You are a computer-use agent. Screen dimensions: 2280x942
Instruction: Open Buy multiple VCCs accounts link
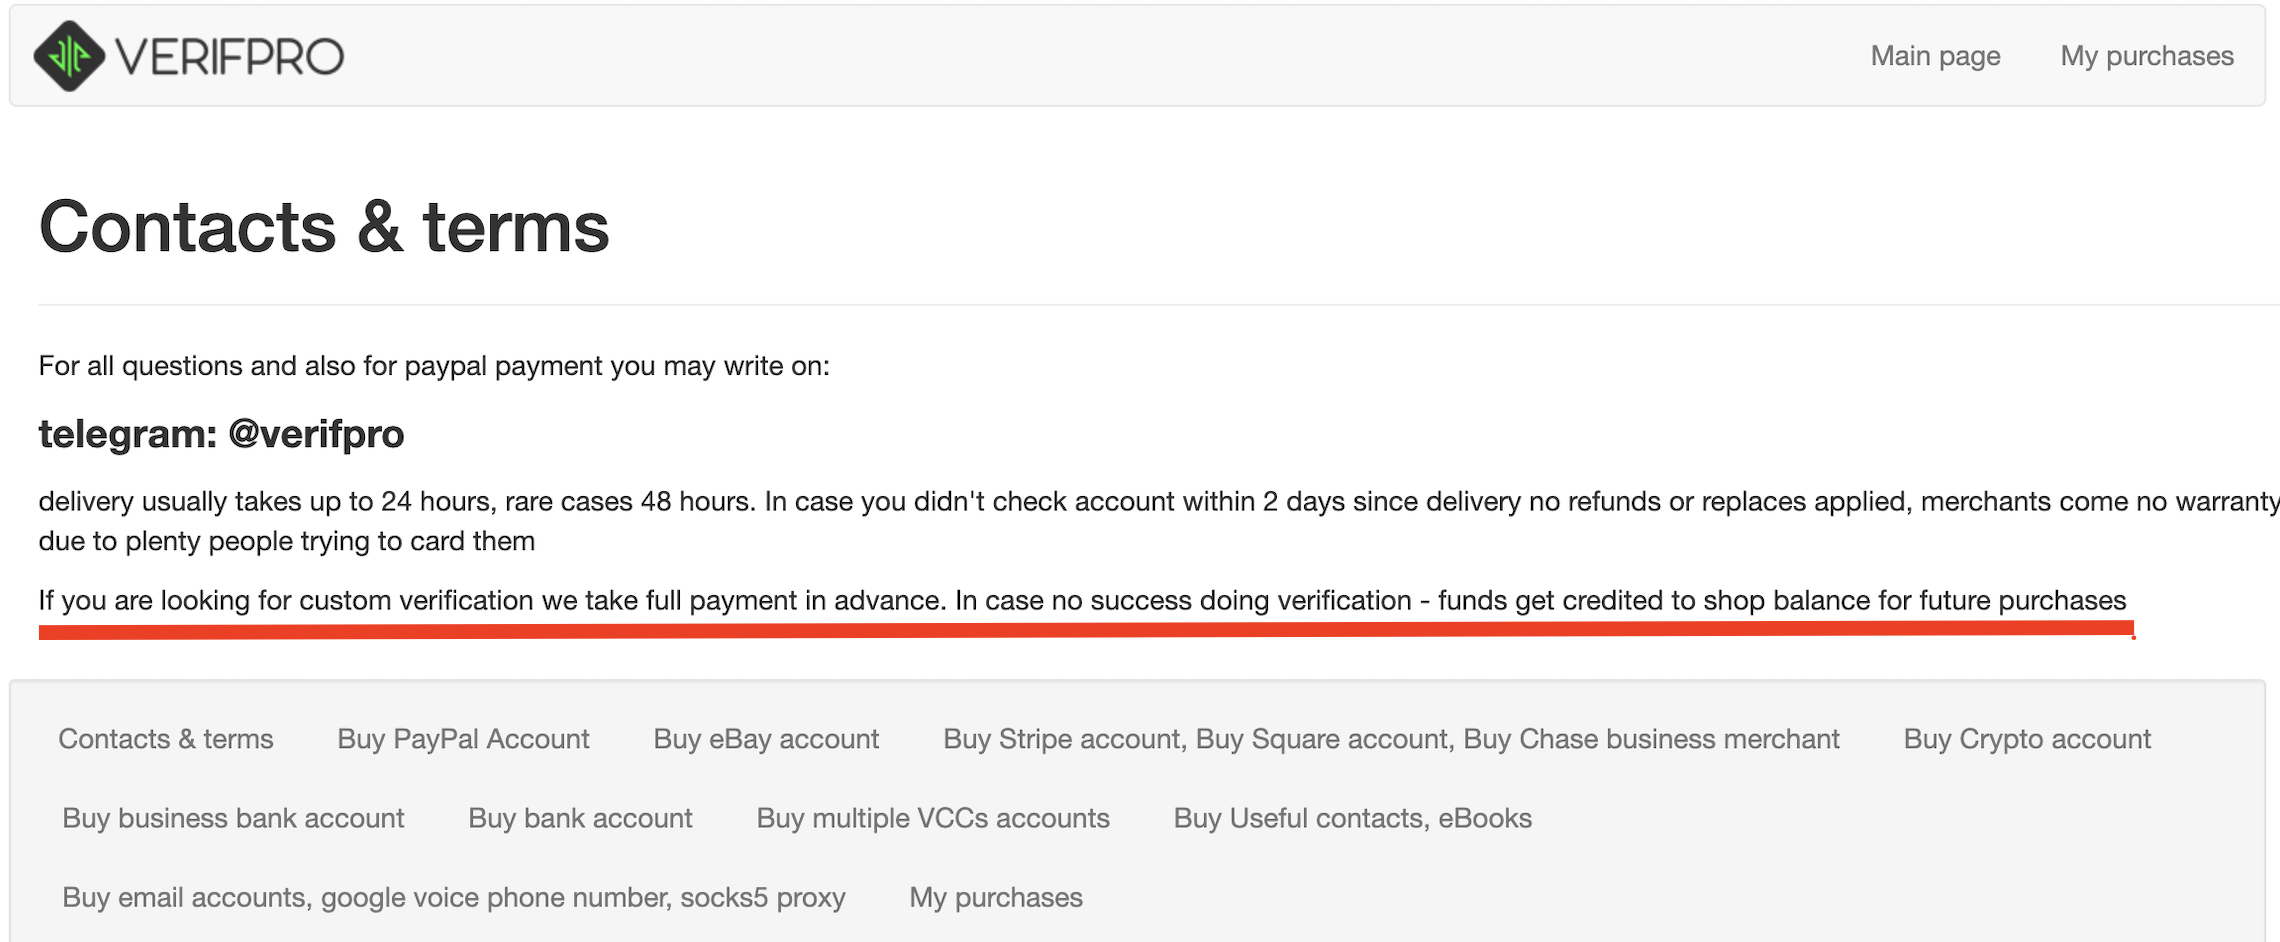[933, 818]
